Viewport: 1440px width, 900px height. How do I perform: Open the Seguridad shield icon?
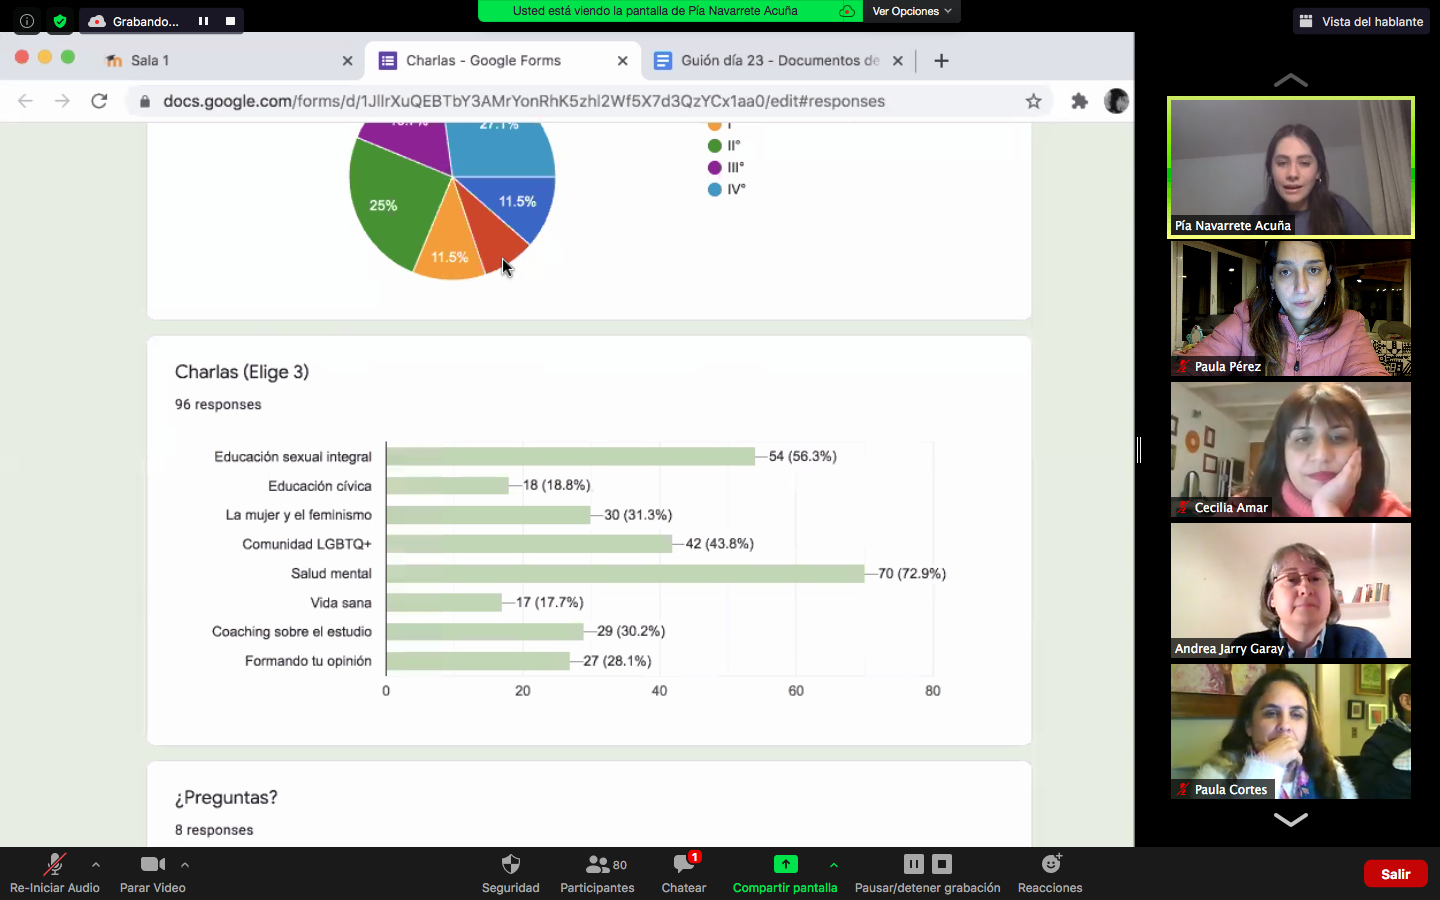coord(510,865)
